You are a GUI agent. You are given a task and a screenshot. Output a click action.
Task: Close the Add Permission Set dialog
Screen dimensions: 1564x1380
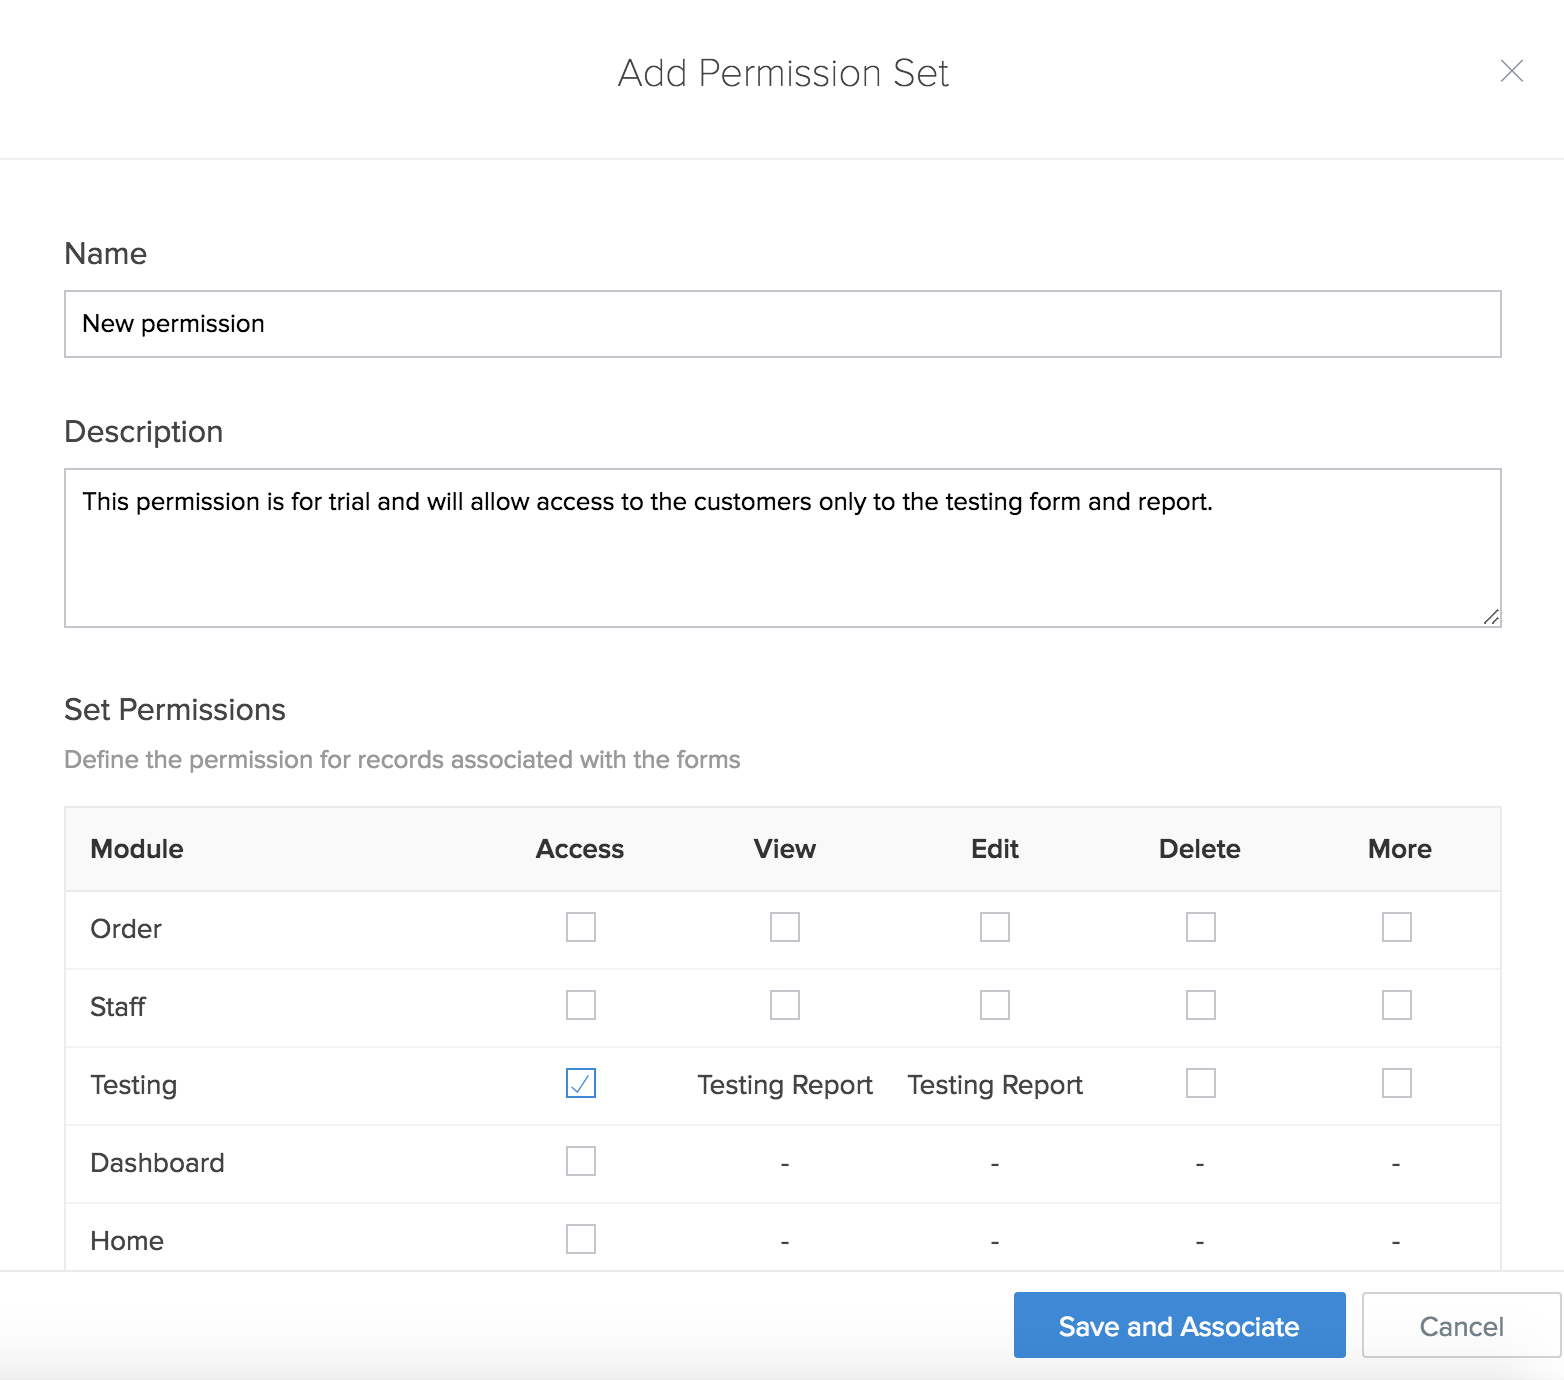pyautogui.click(x=1511, y=71)
